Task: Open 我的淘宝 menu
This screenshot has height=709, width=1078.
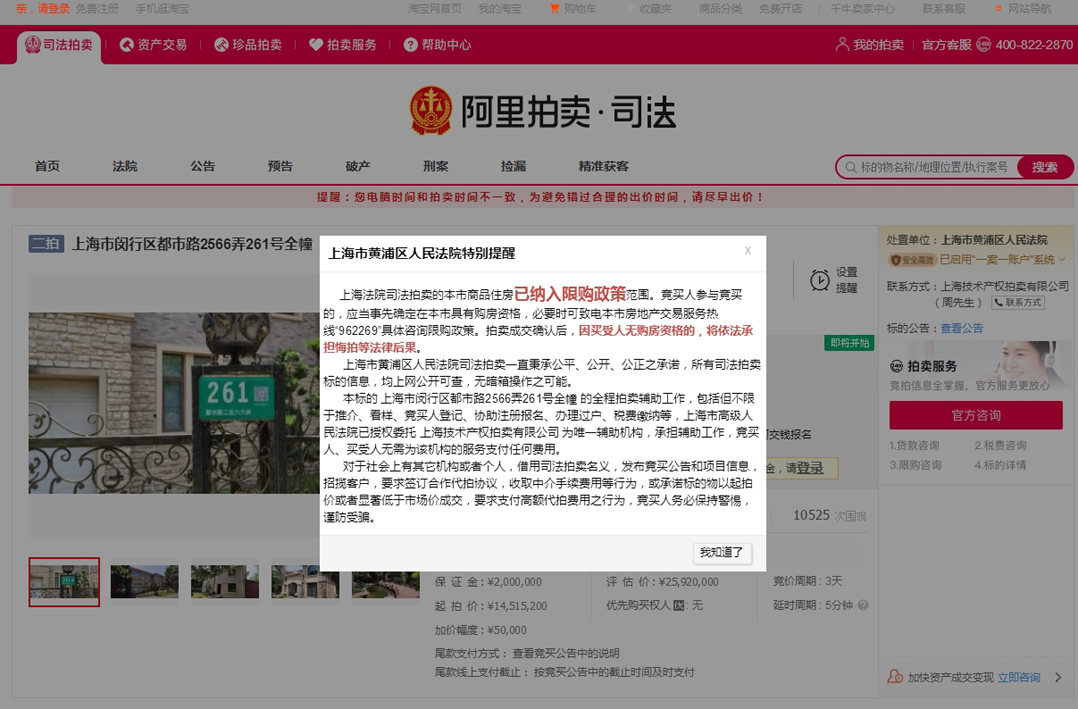Action: click(500, 8)
